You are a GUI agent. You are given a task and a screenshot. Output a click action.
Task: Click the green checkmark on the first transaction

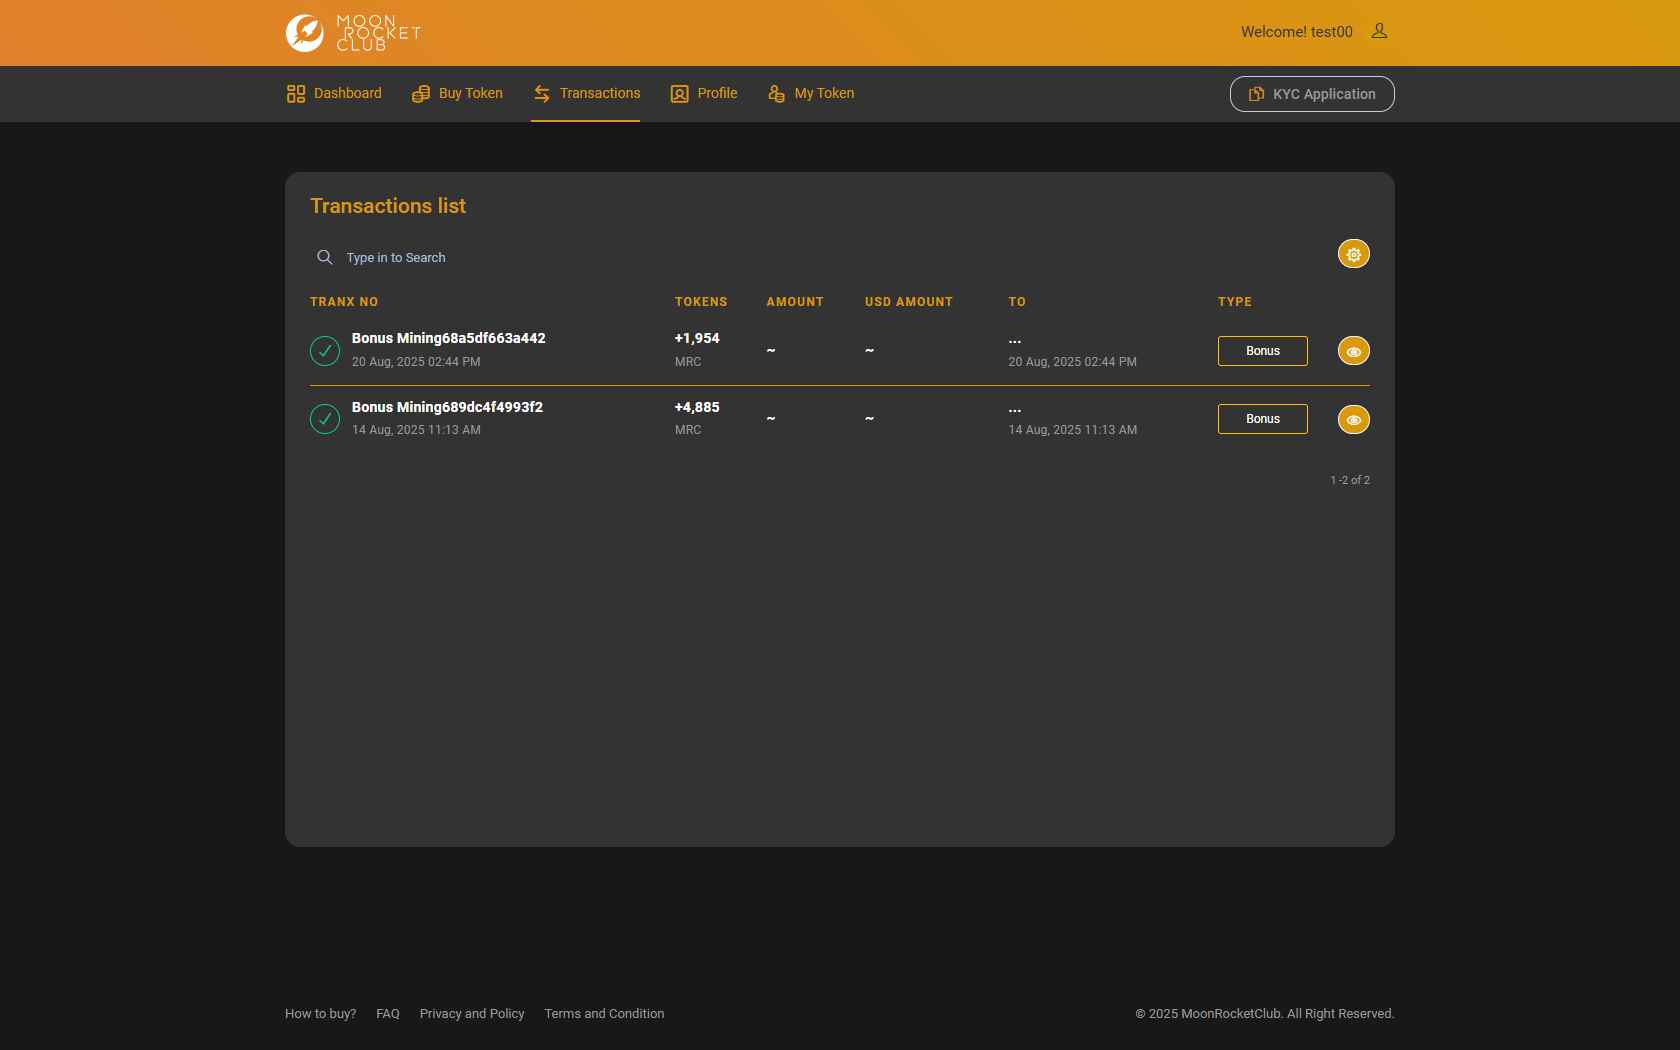coord(324,351)
